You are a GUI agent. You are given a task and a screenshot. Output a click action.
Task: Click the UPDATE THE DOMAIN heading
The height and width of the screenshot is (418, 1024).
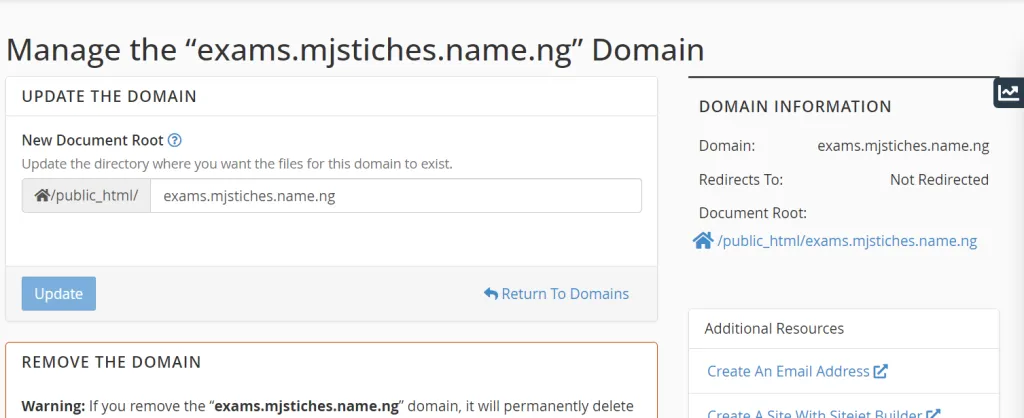(109, 97)
